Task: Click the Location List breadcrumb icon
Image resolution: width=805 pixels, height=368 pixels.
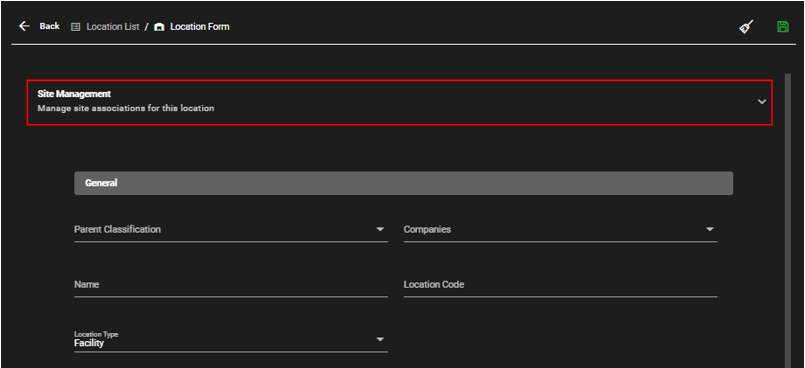Action: point(76,27)
